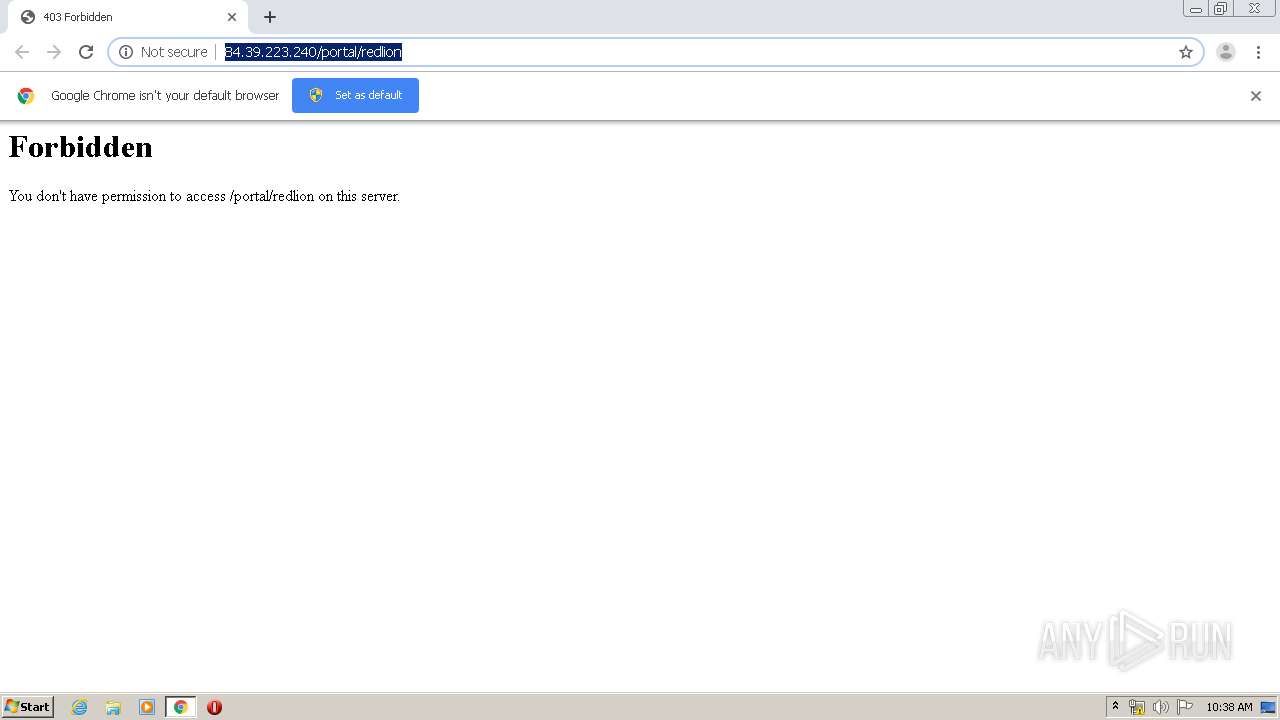This screenshot has width=1280, height=720.
Task: Switch to Chrome taskbar button
Action: click(x=180, y=707)
